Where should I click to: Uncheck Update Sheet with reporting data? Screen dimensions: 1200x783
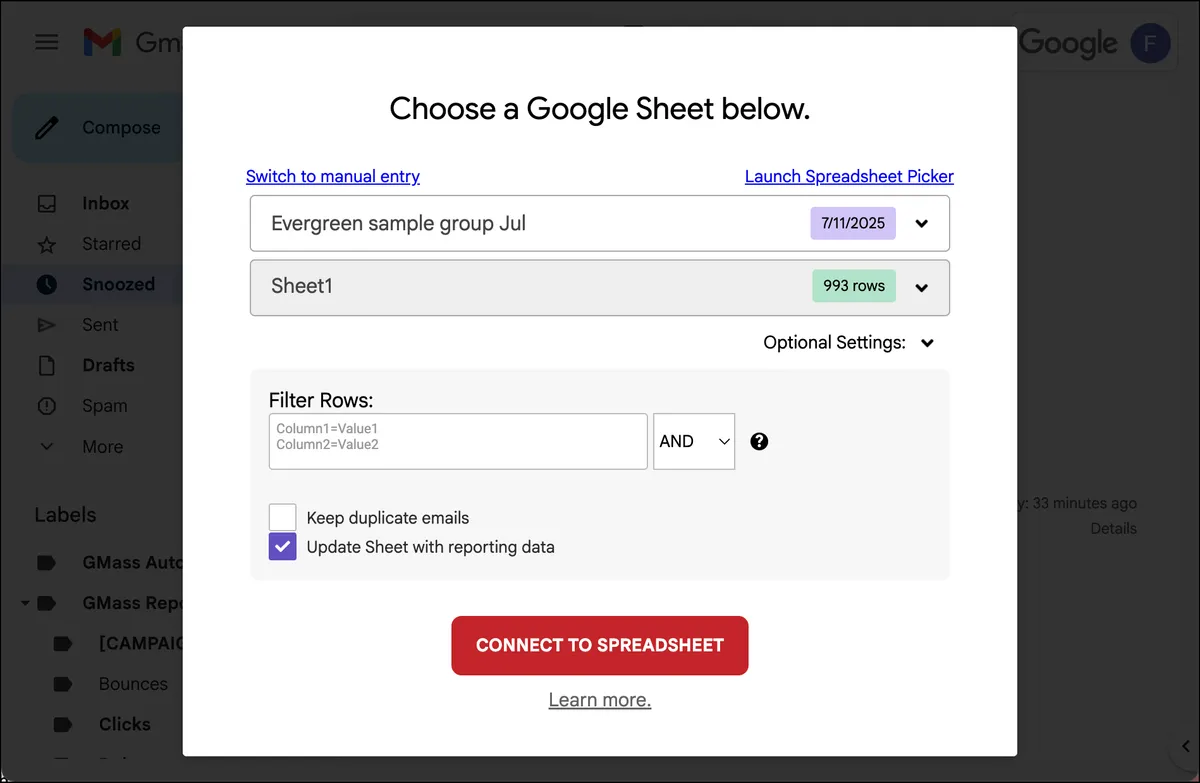(x=283, y=546)
